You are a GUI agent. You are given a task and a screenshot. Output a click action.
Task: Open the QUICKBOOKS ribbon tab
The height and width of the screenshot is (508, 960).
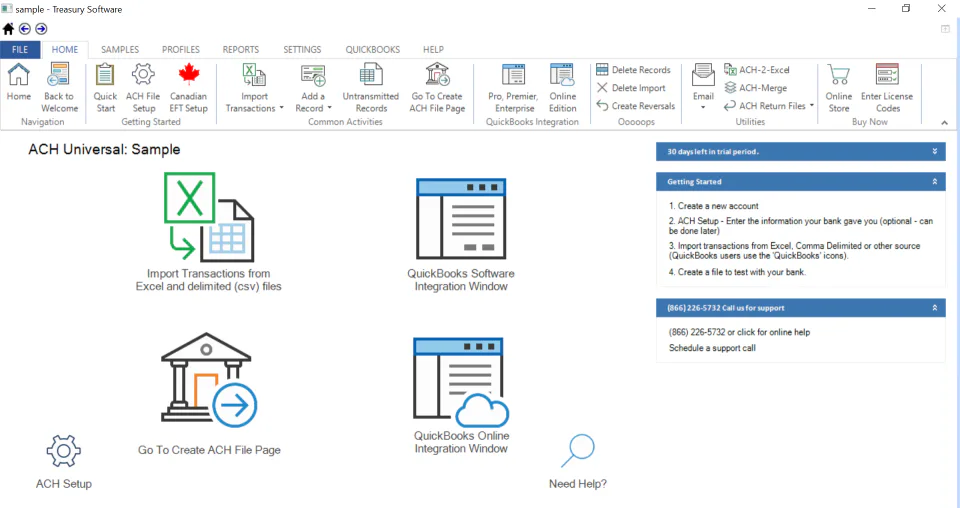(x=372, y=50)
